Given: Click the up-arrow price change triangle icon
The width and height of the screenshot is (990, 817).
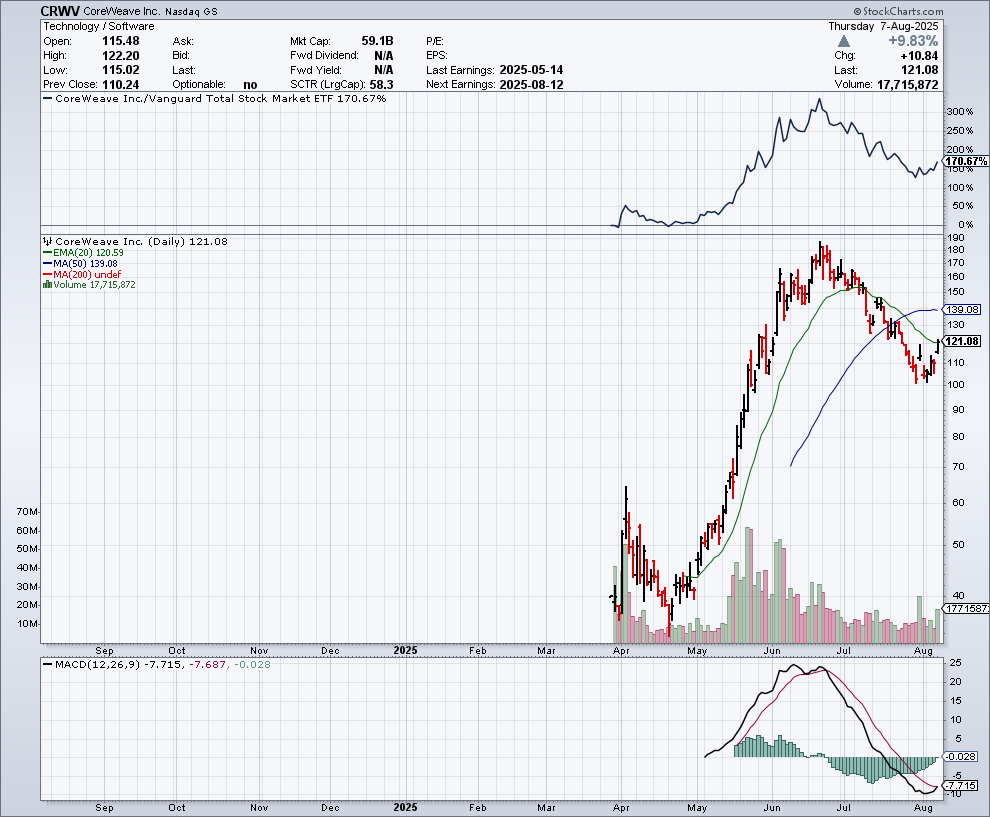Looking at the screenshot, I should [844, 41].
